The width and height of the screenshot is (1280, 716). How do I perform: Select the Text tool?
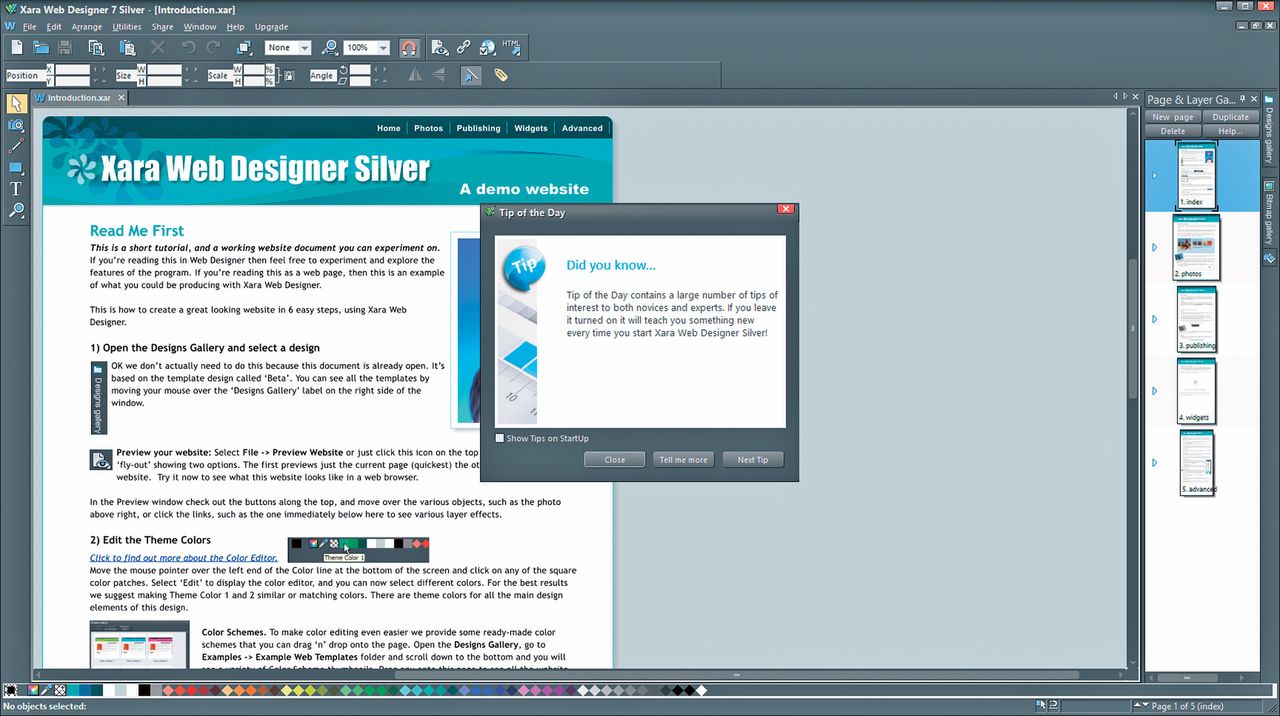click(16, 188)
